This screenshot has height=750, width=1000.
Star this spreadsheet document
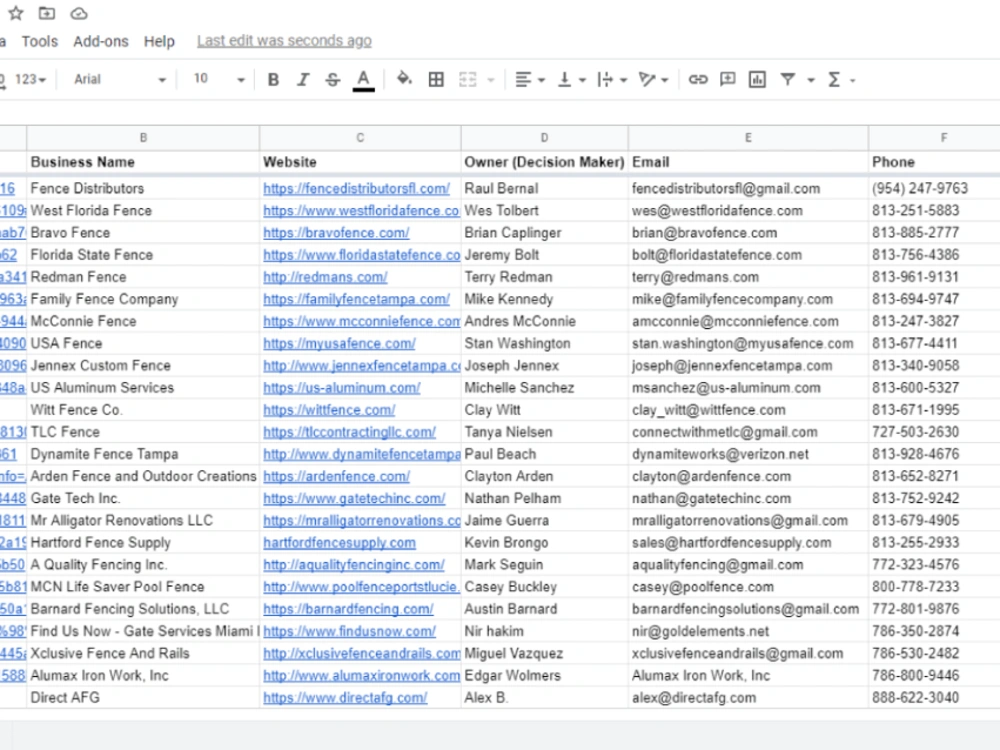16,13
